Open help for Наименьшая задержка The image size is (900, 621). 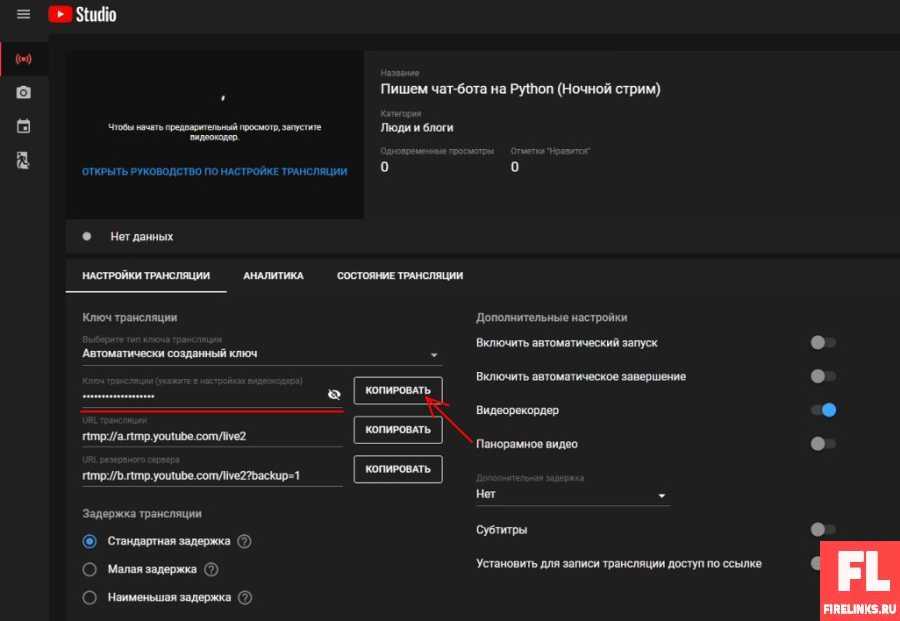coord(245,597)
